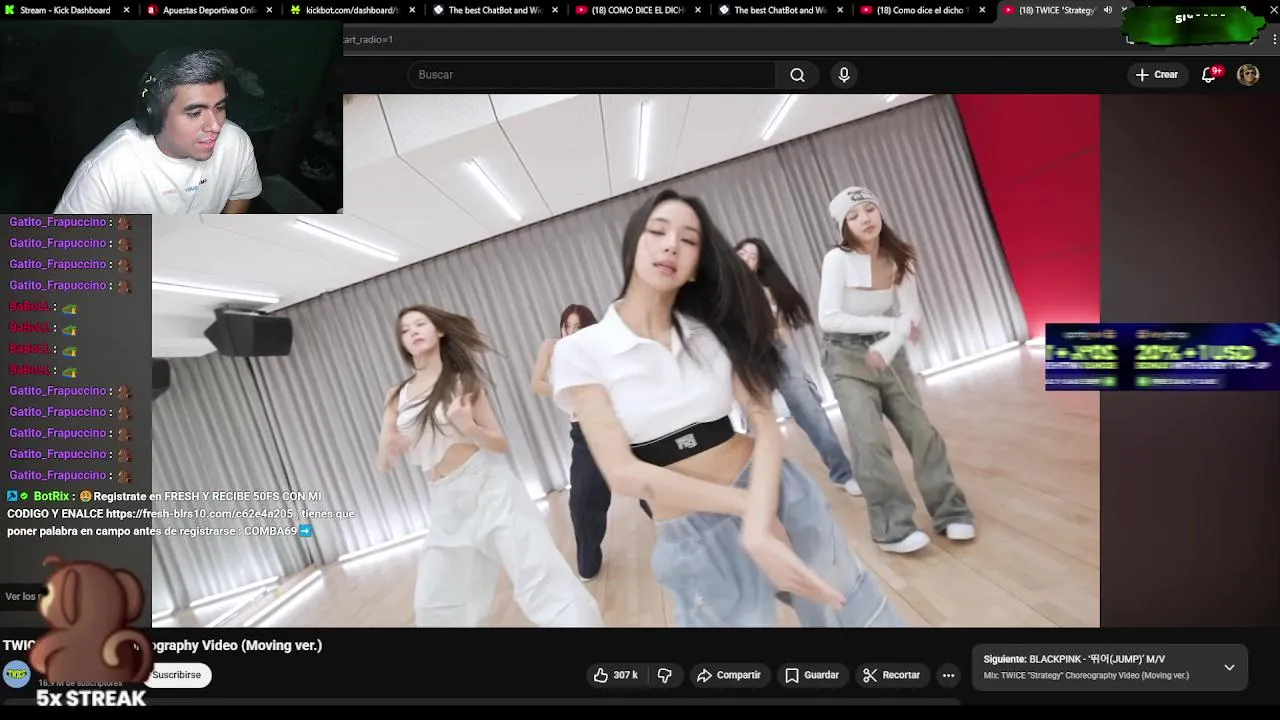
Task: Switch to COMO DICE EL DICHO tab
Action: click(638, 10)
